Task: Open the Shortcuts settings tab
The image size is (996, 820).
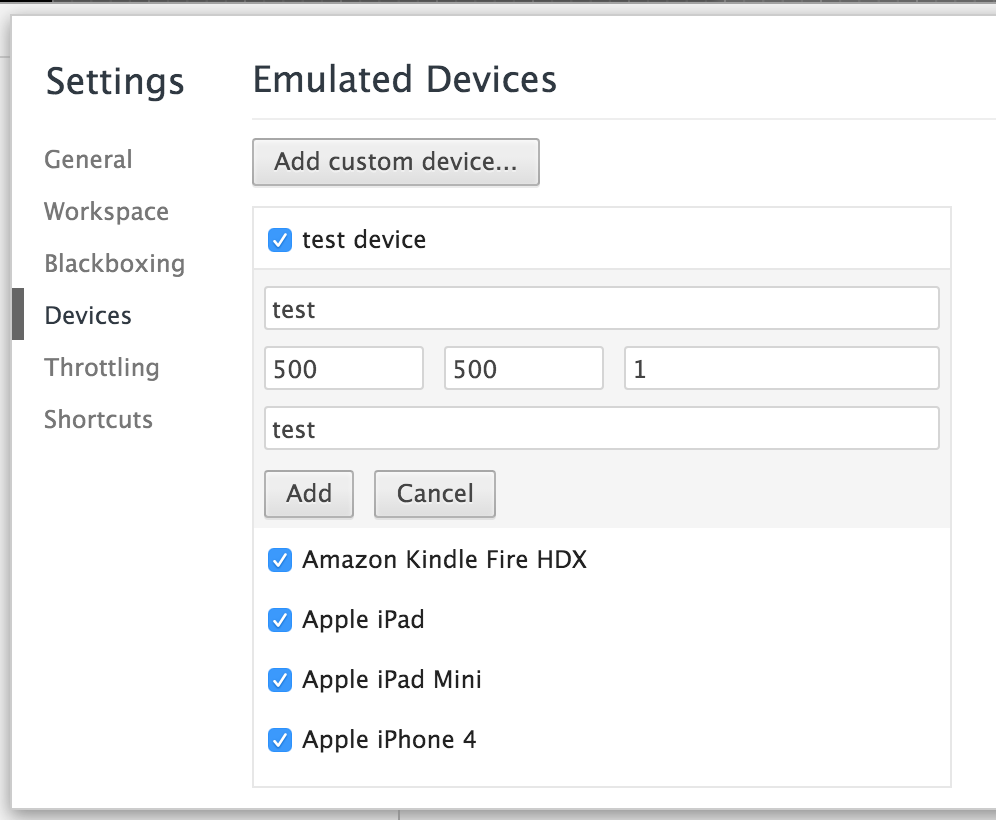Action: pos(98,420)
